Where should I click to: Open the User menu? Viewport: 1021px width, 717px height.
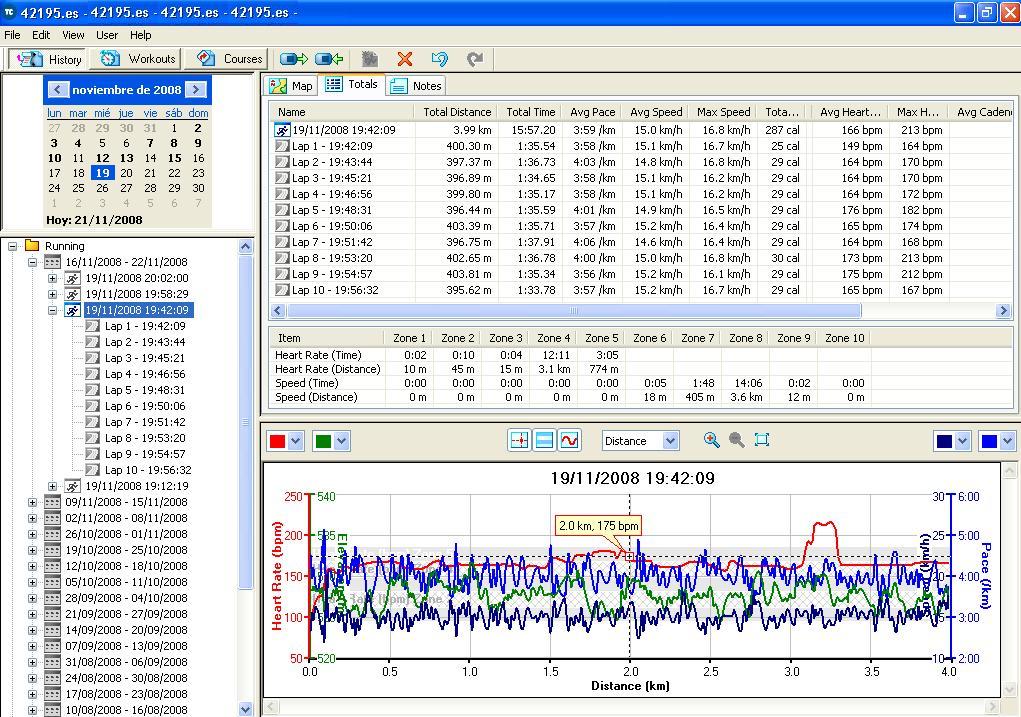coord(106,35)
